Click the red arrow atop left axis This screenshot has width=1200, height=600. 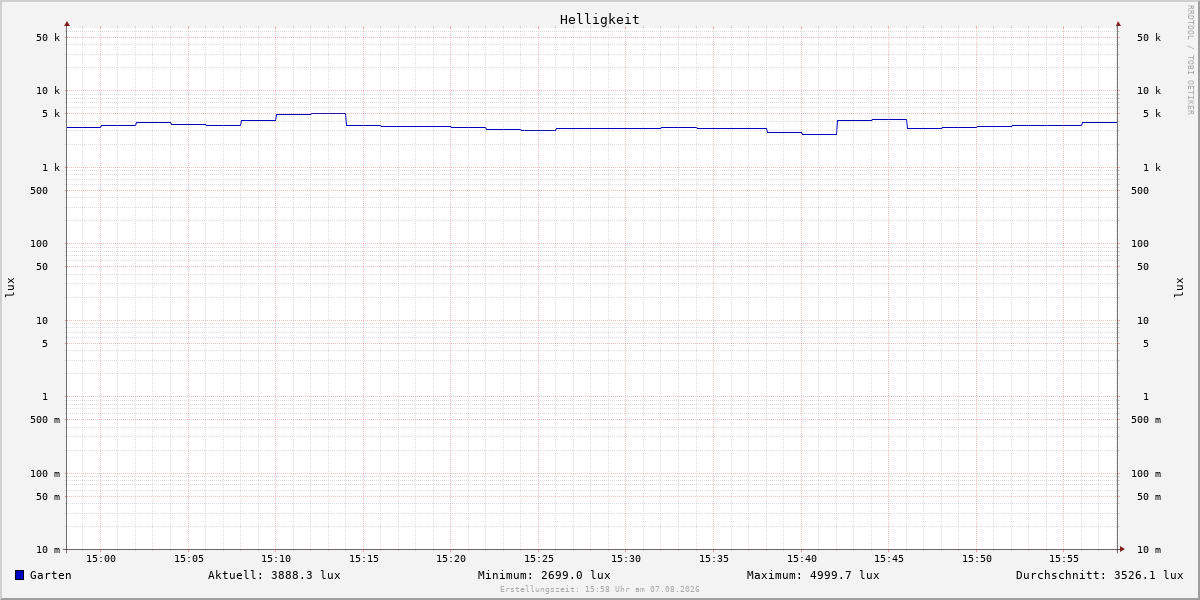pos(67,23)
